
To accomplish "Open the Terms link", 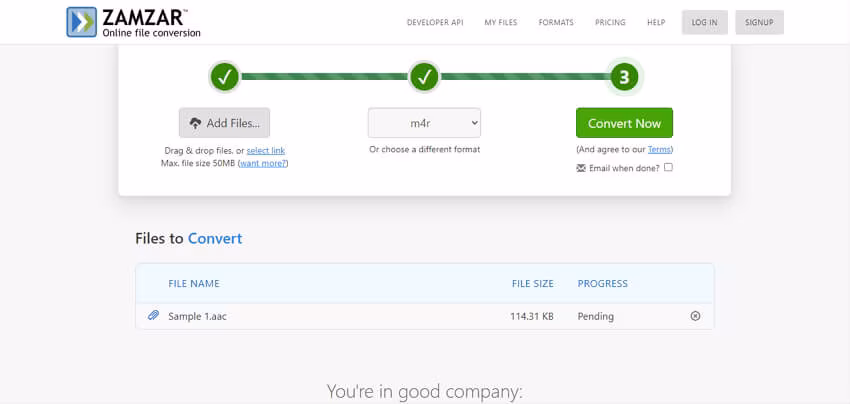I will point(659,149).
